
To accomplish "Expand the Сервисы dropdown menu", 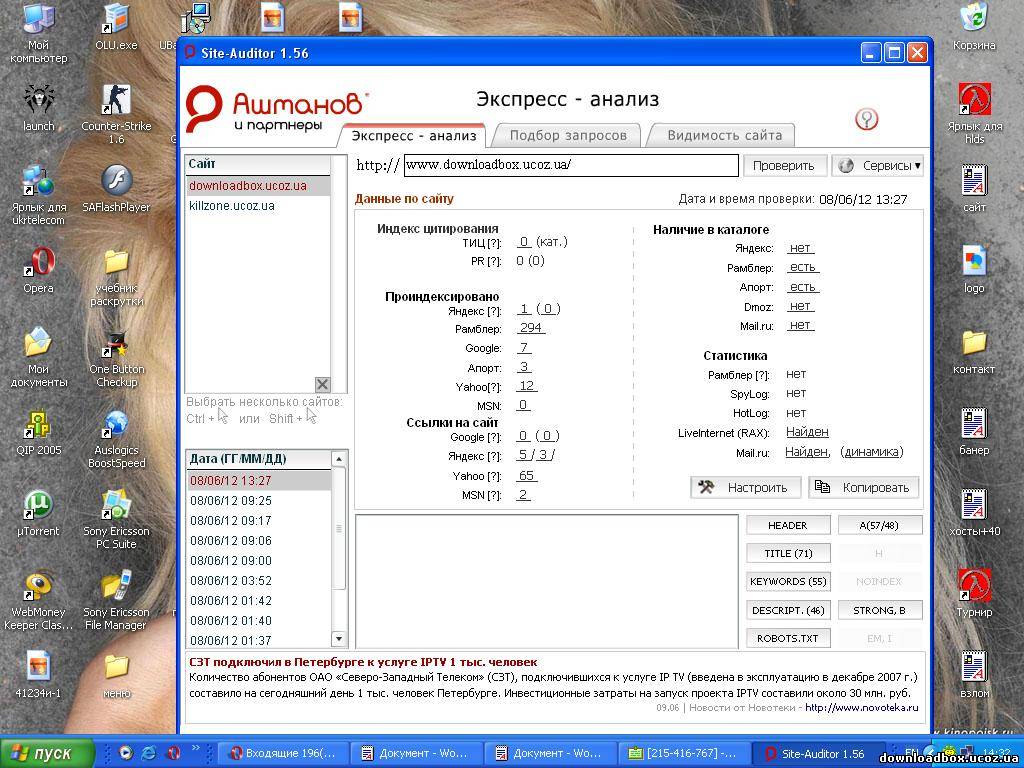I will 878,165.
